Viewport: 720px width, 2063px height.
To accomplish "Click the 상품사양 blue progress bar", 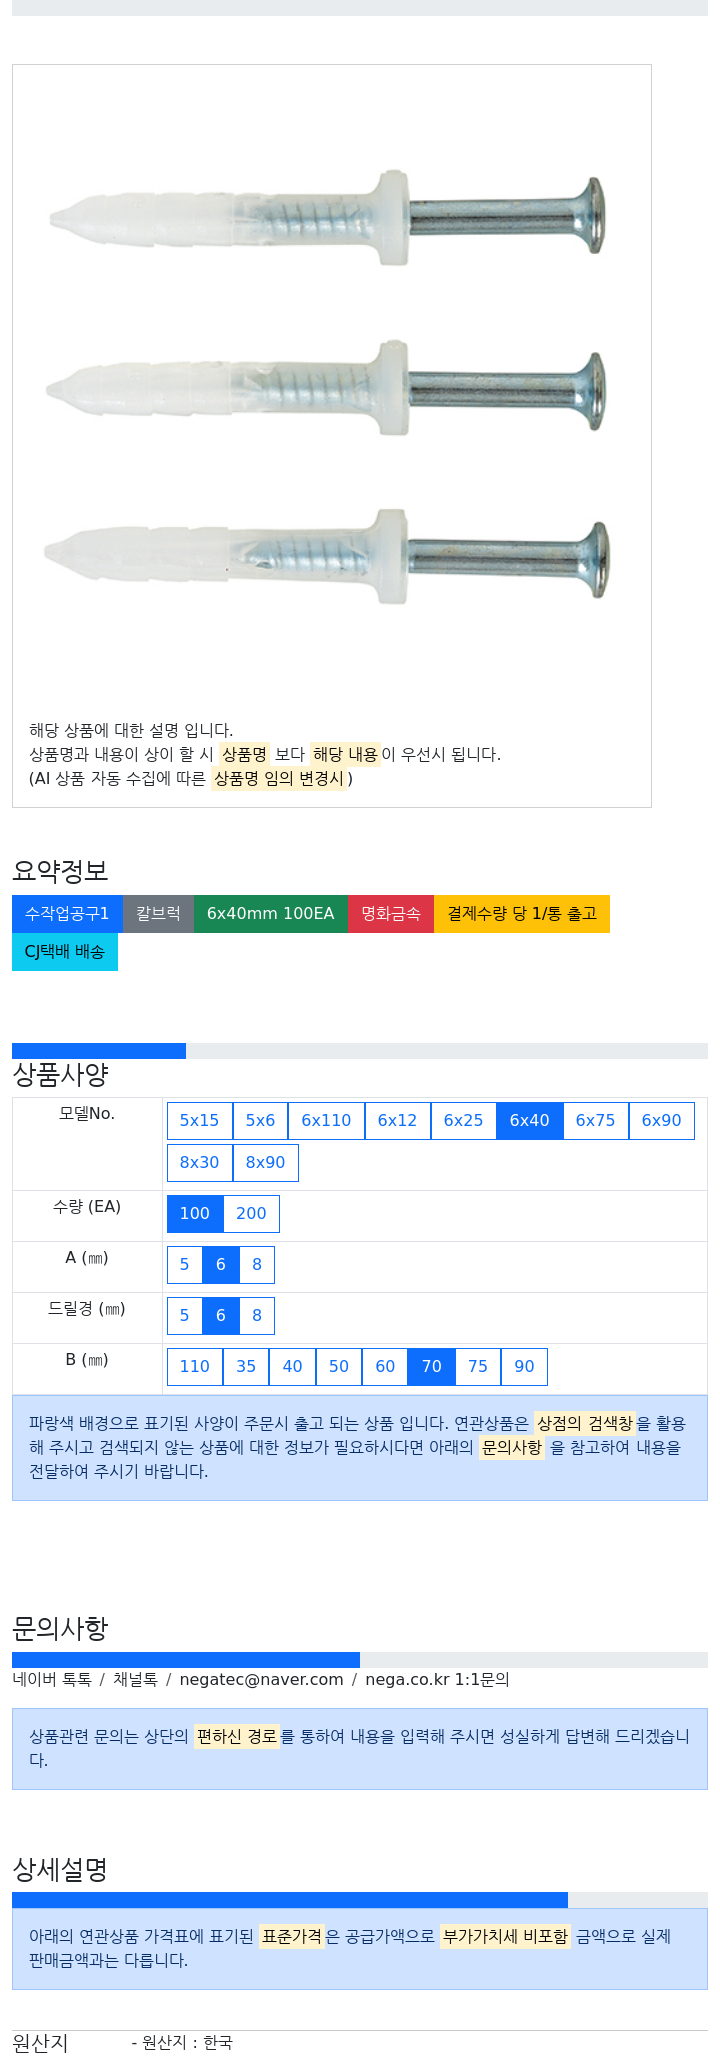I will 99,1050.
